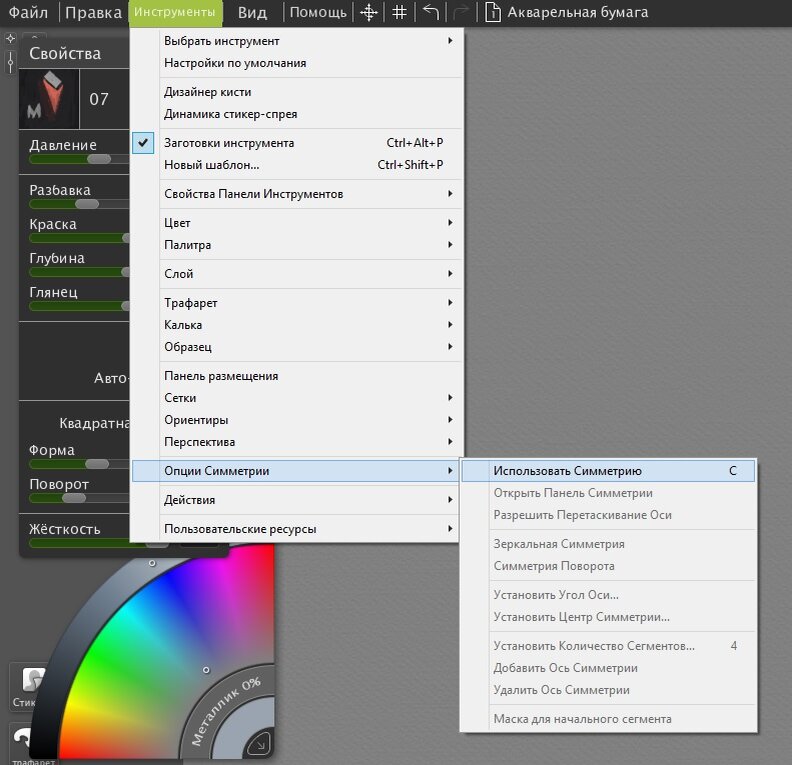Select Настройки по умолчания
The height and width of the screenshot is (765, 792).
tap(297, 63)
